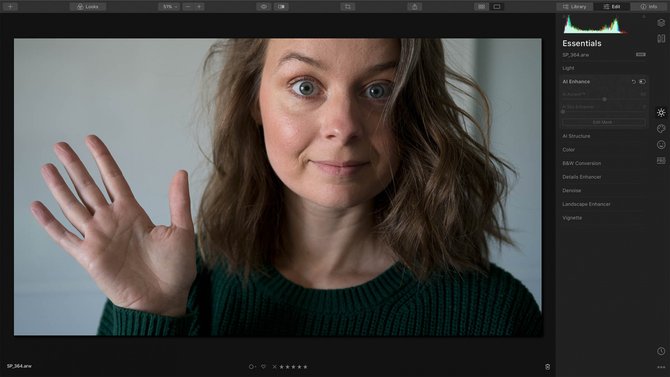The width and height of the screenshot is (670, 377).
Task: Switch to the Info tab
Action: click(649, 6)
